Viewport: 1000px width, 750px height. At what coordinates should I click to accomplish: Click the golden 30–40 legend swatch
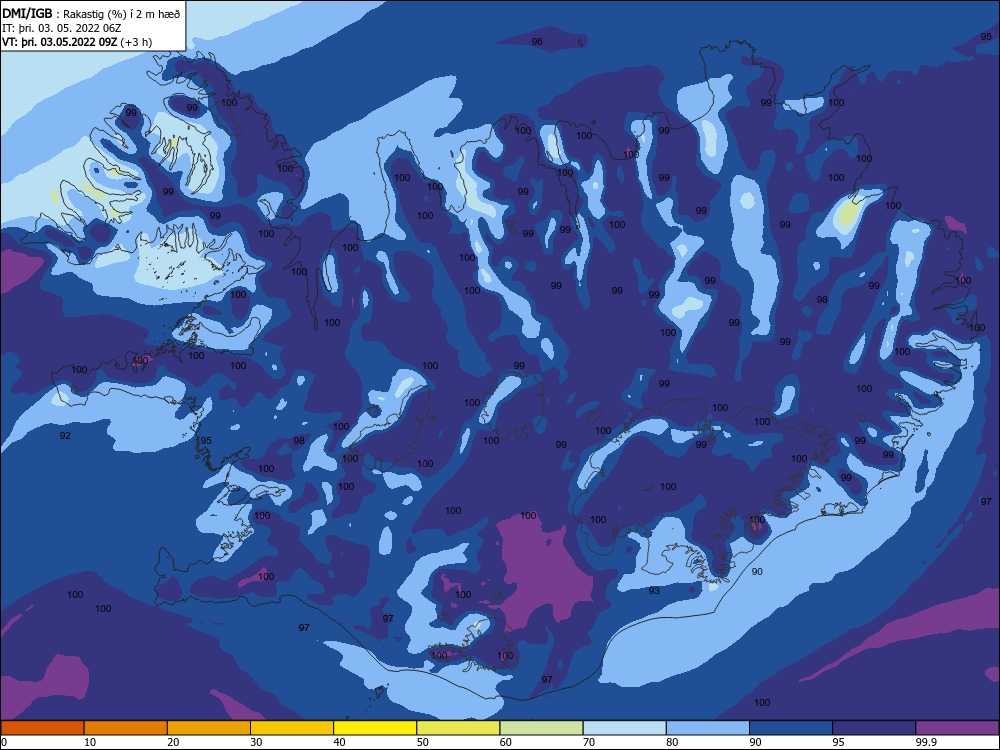pyautogui.click(x=292, y=728)
